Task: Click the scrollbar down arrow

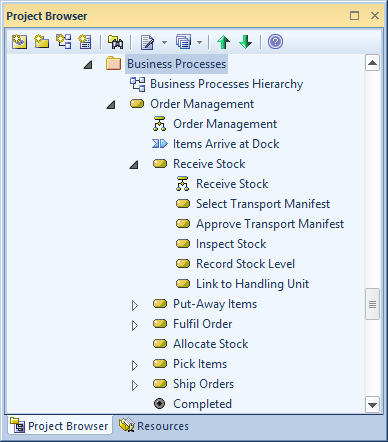Action: coord(372,405)
